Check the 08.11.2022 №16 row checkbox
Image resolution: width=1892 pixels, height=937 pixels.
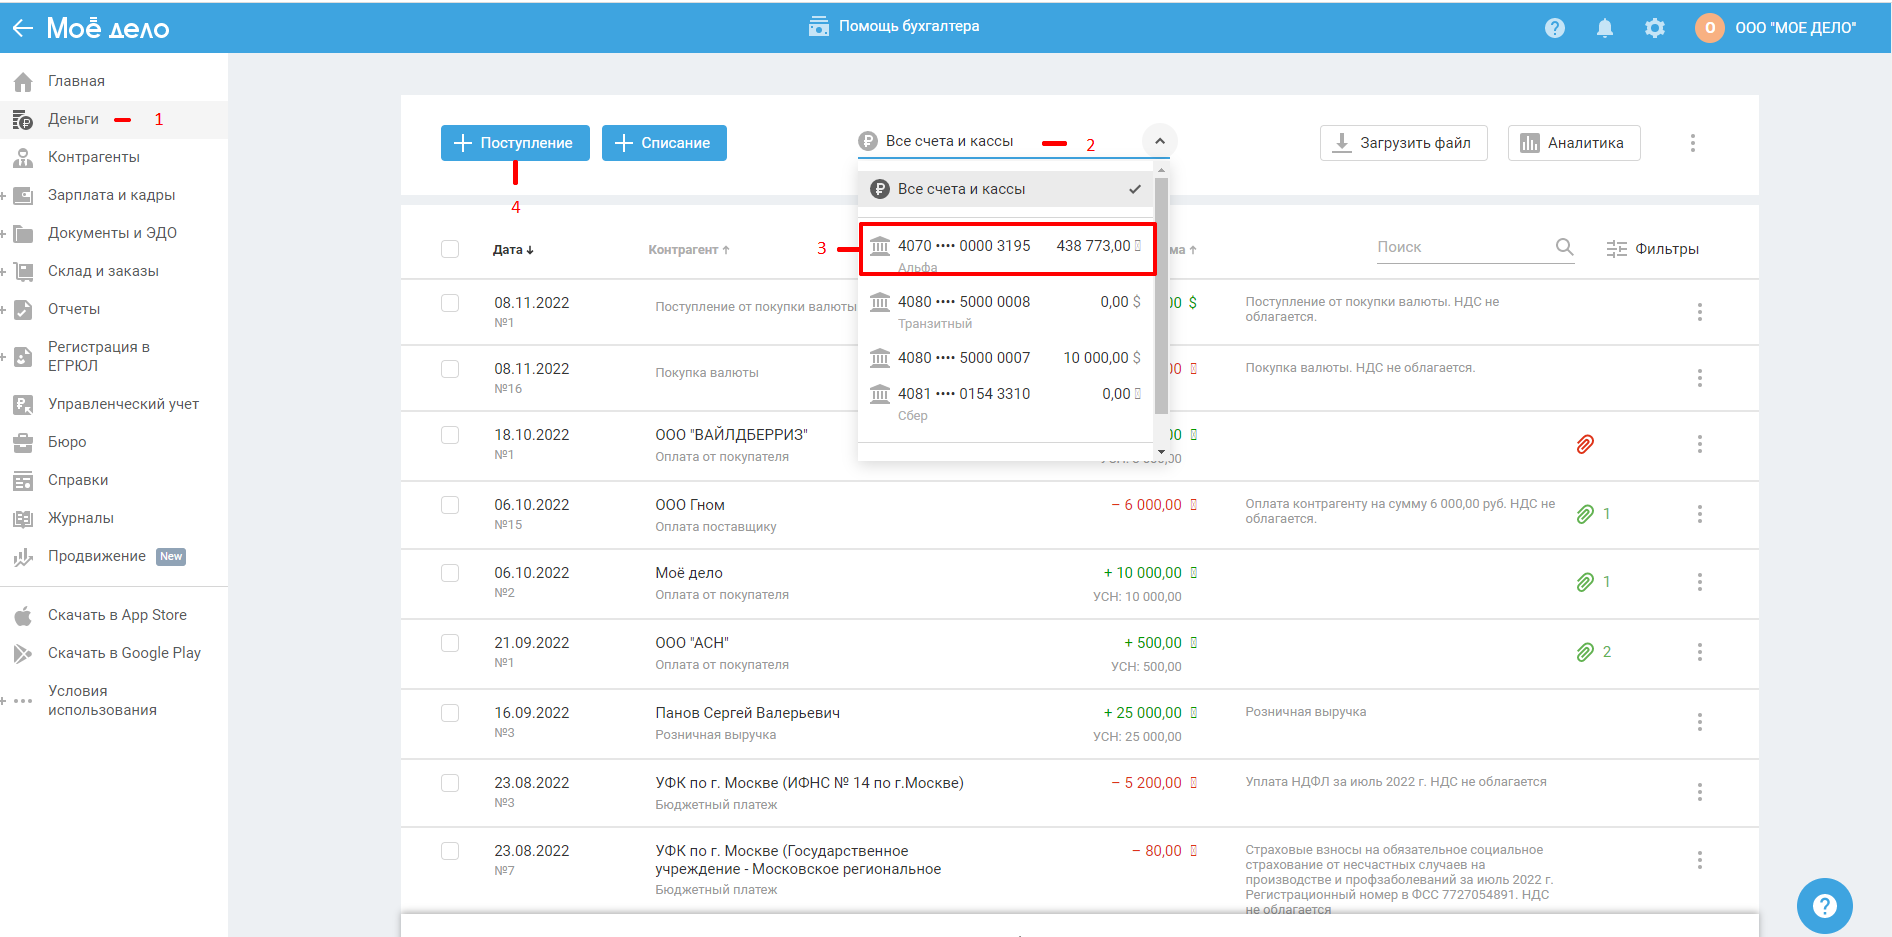pyautogui.click(x=450, y=369)
